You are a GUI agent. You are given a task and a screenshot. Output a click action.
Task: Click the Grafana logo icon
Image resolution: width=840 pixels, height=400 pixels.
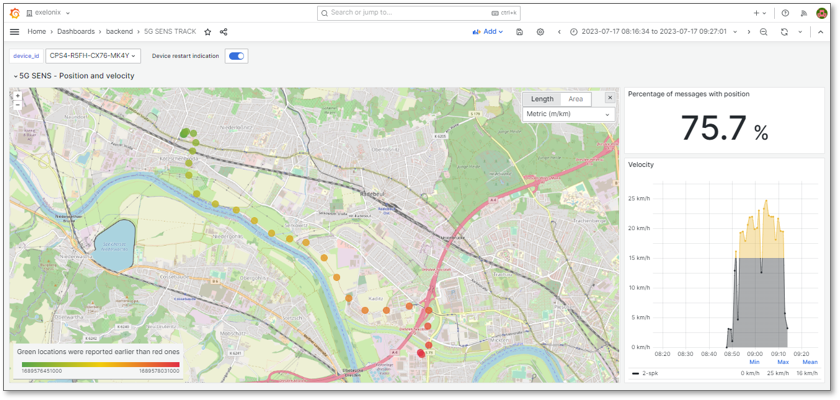(x=14, y=13)
